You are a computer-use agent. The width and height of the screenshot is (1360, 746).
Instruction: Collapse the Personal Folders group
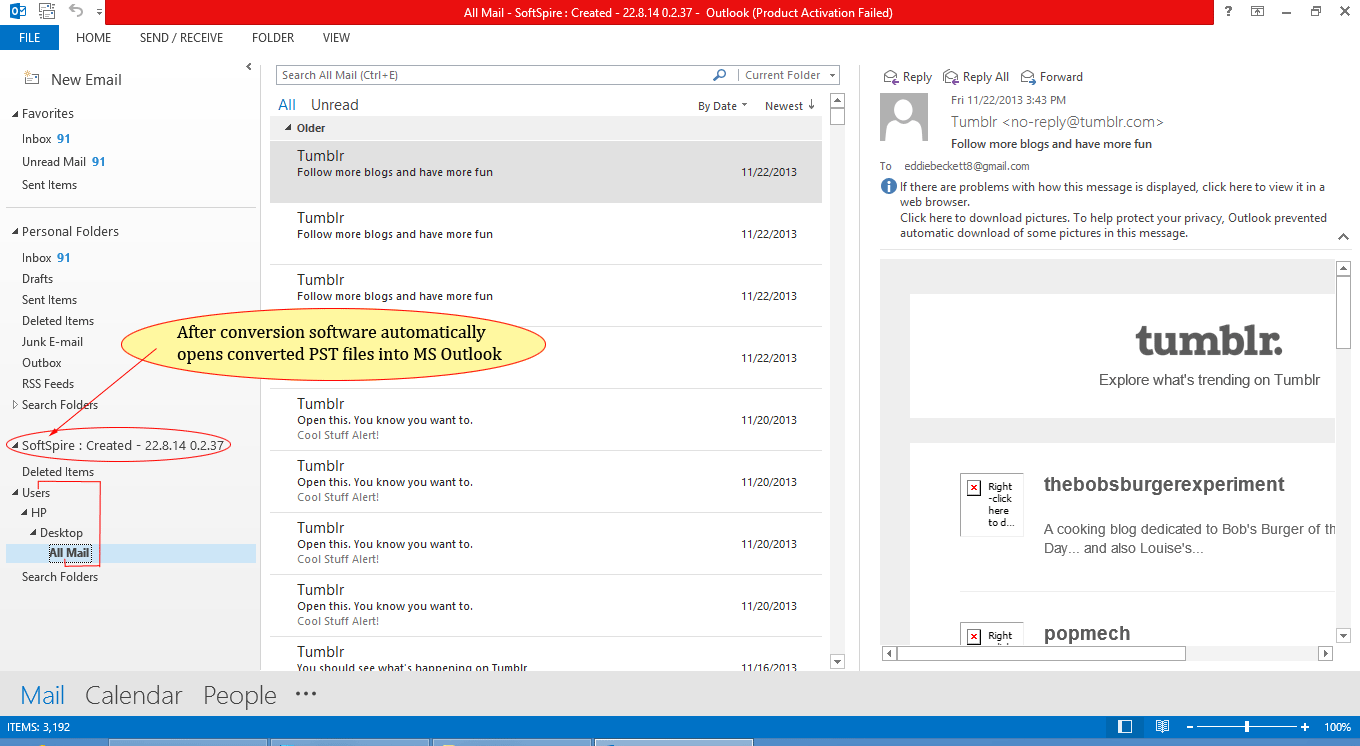(x=15, y=232)
